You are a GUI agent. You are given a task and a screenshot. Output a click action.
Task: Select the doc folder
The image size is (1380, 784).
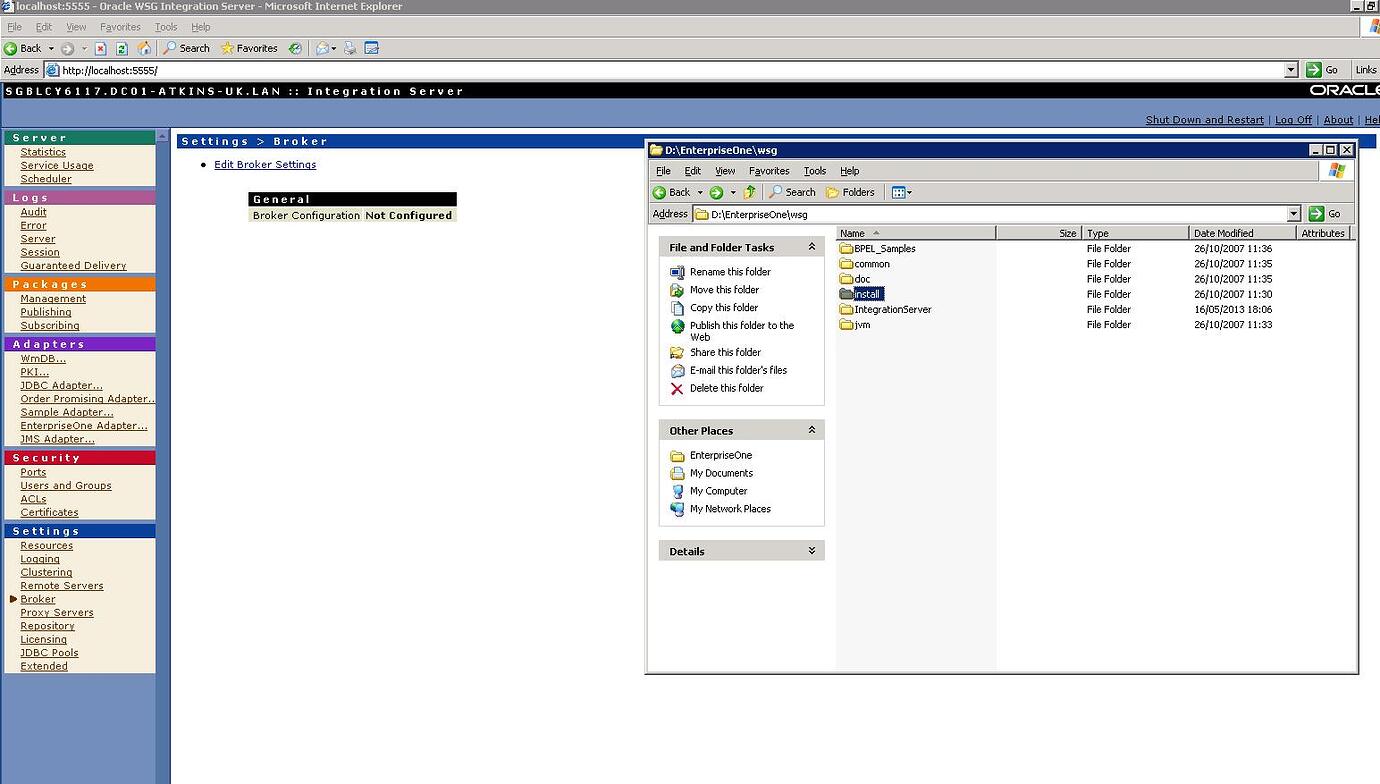[x=855, y=279]
